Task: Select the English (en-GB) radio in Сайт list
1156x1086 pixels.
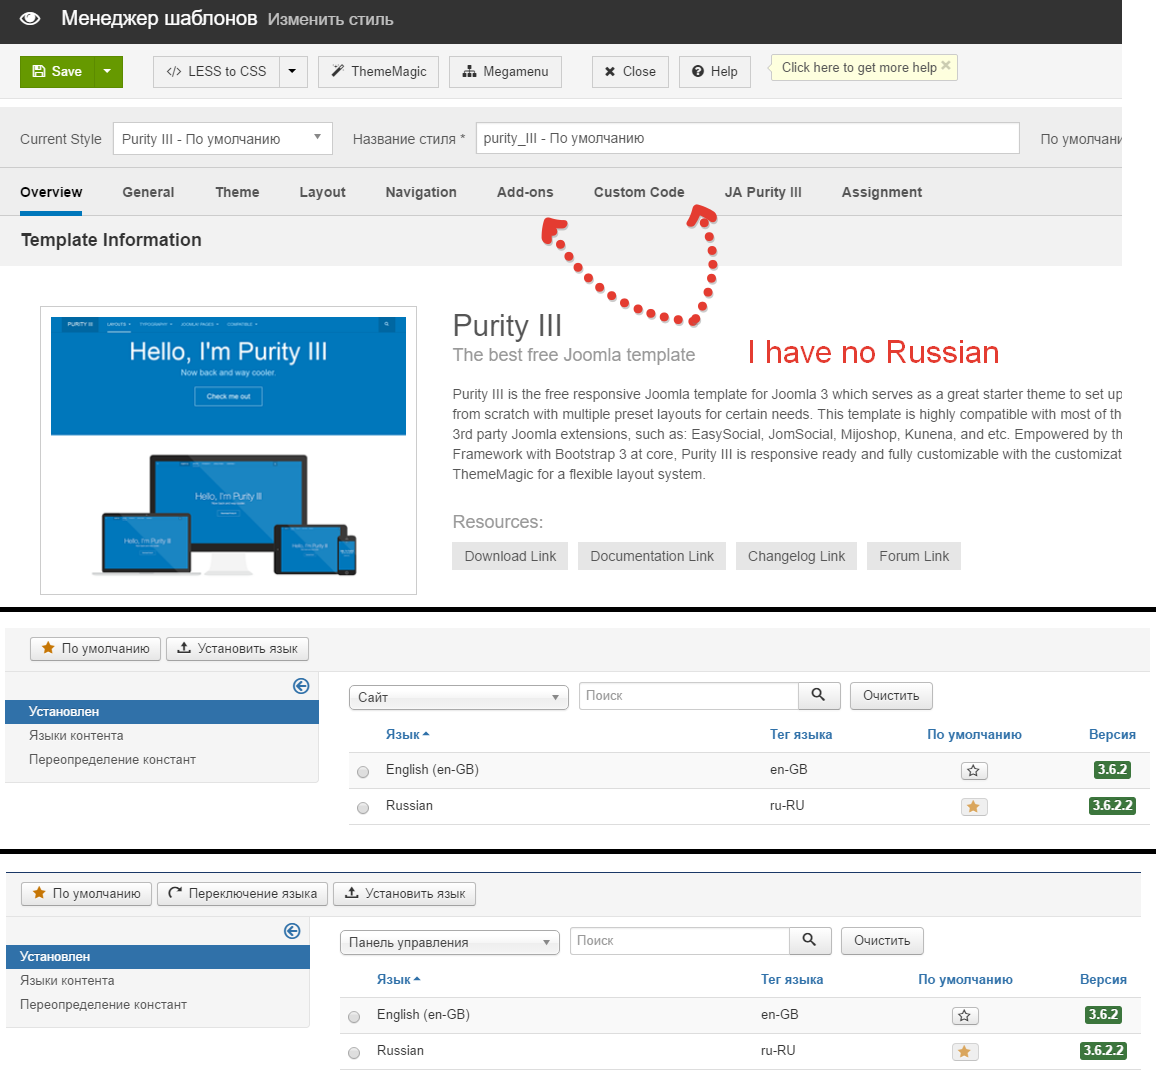Action: (363, 771)
